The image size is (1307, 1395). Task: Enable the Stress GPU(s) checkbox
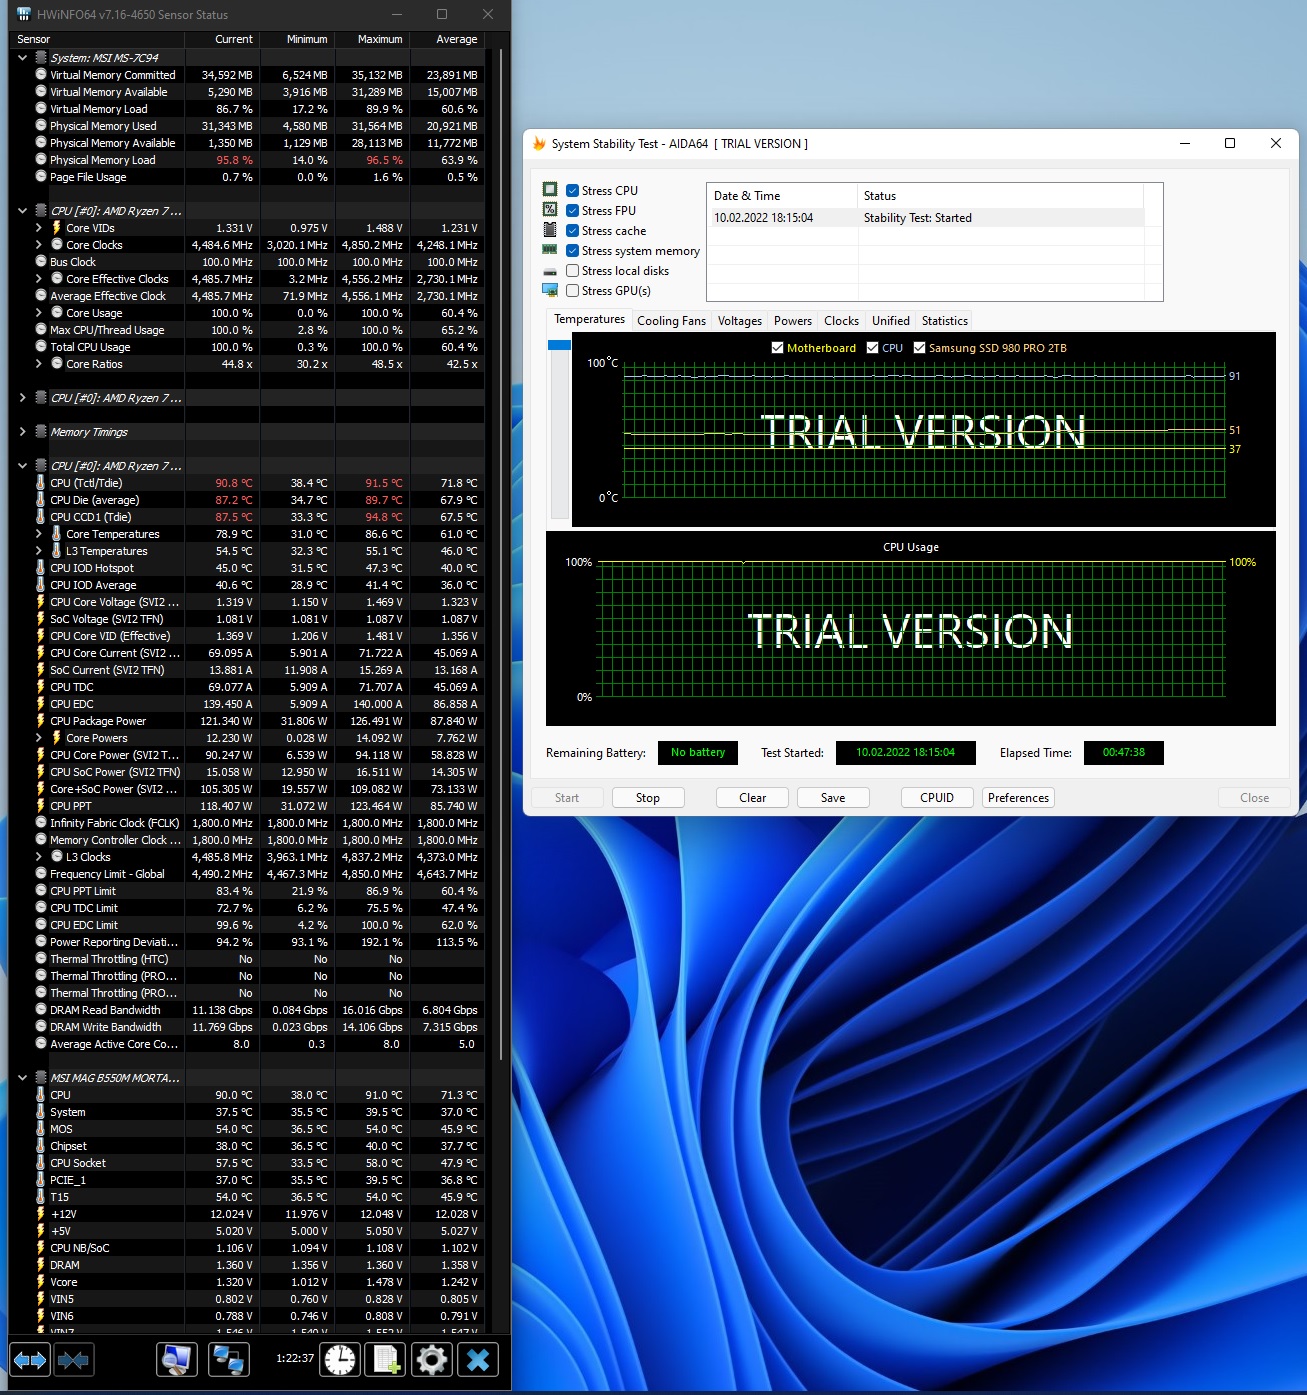(x=572, y=291)
